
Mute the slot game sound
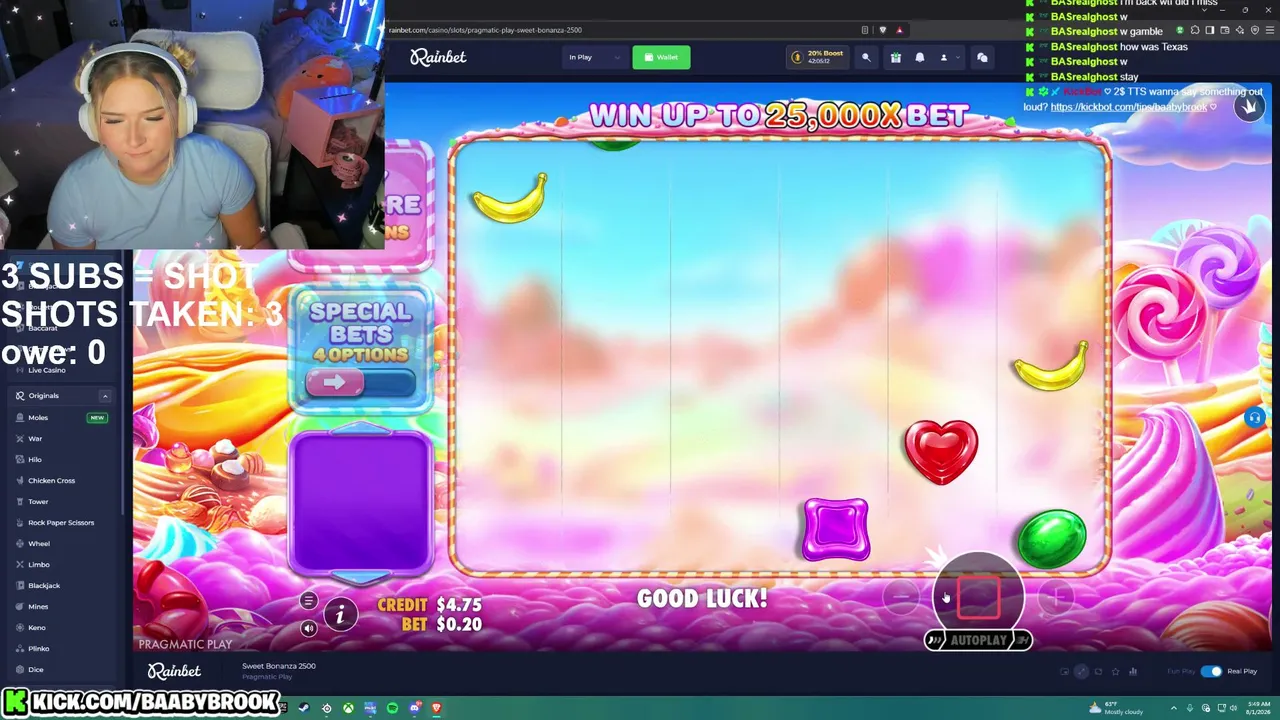tap(308, 628)
